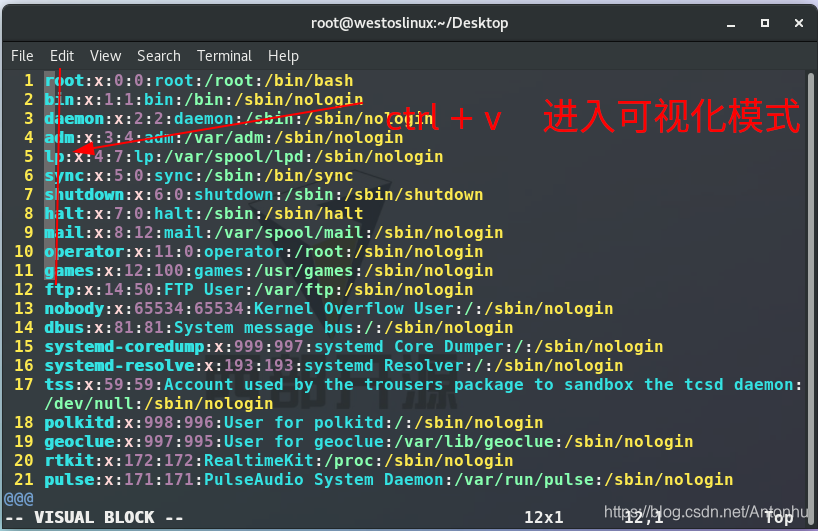Image resolution: width=818 pixels, height=531 pixels.
Task: Open the View menu
Action: 105,56
